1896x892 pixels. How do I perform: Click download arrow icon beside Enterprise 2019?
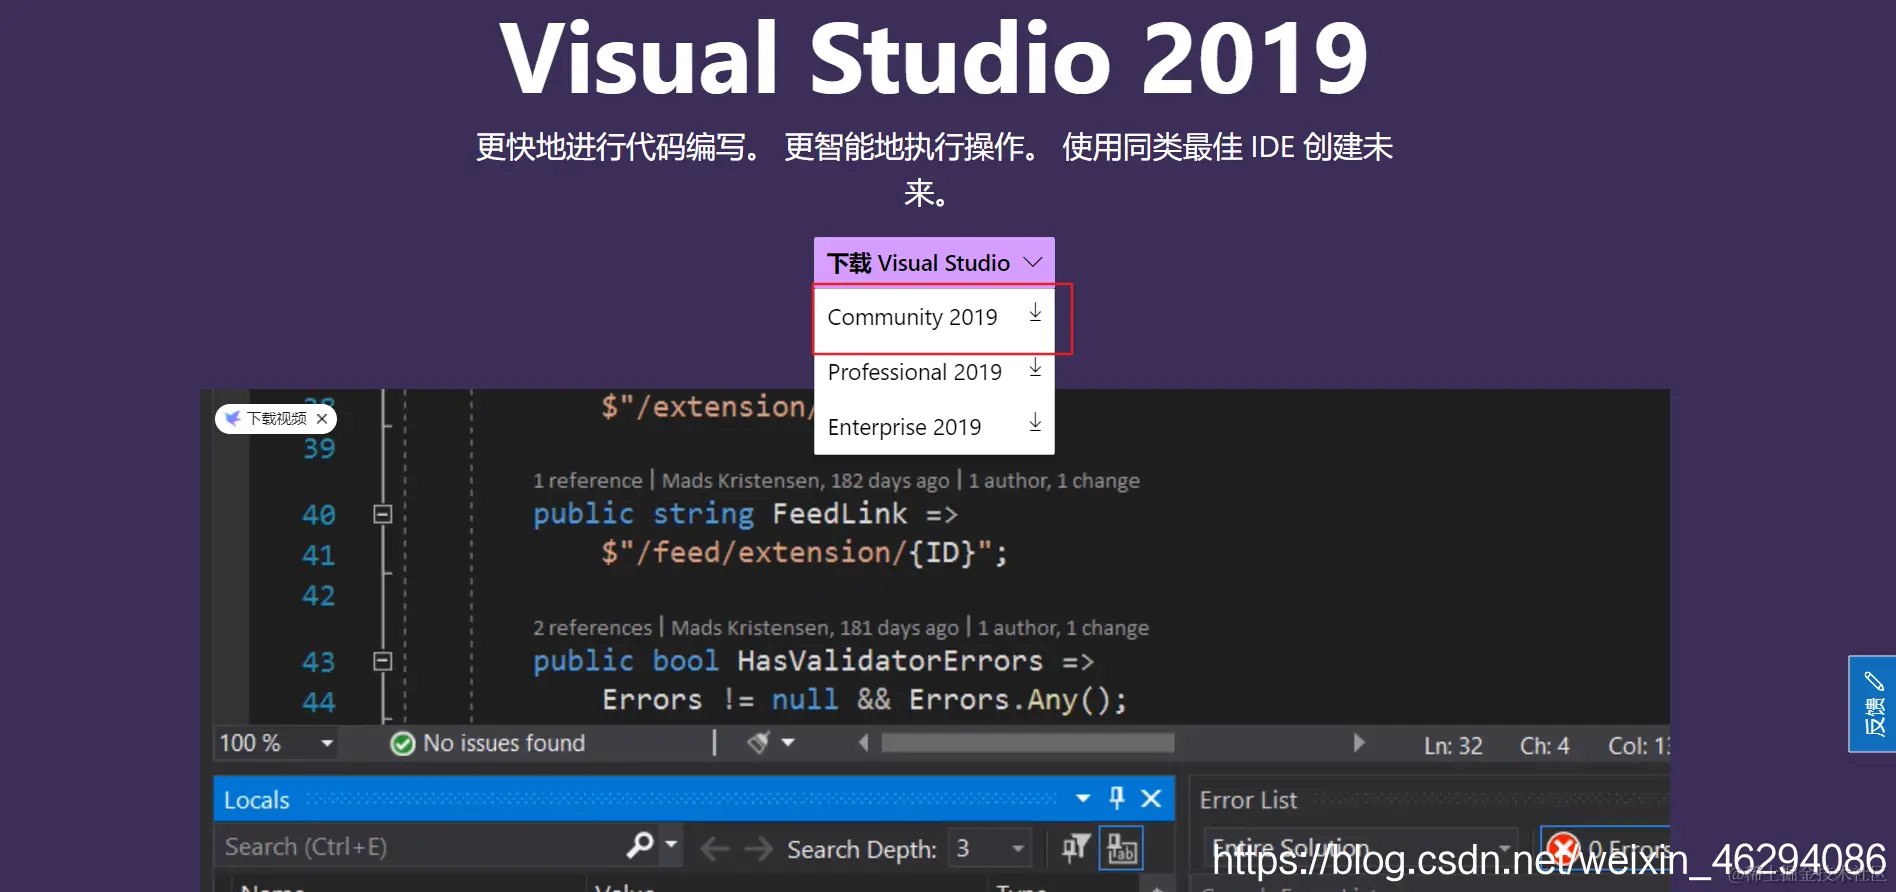1035,423
